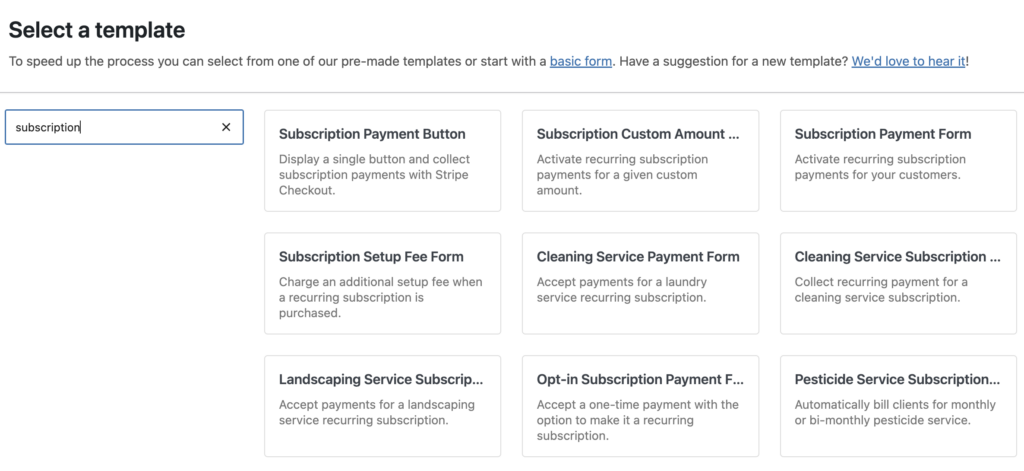Open the basic form link
The image size is (1024, 471).
(581, 61)
